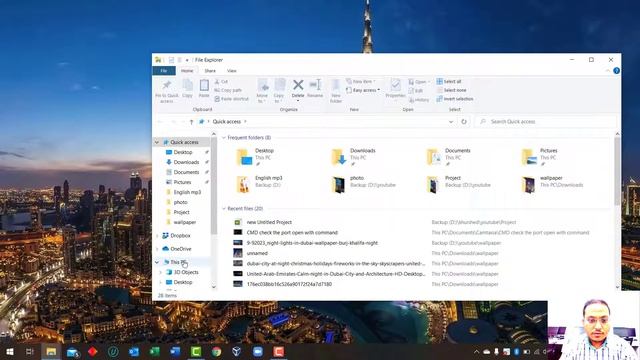Open the address bar history dropdown
This screenshot has height=360, width=640.
451,122
